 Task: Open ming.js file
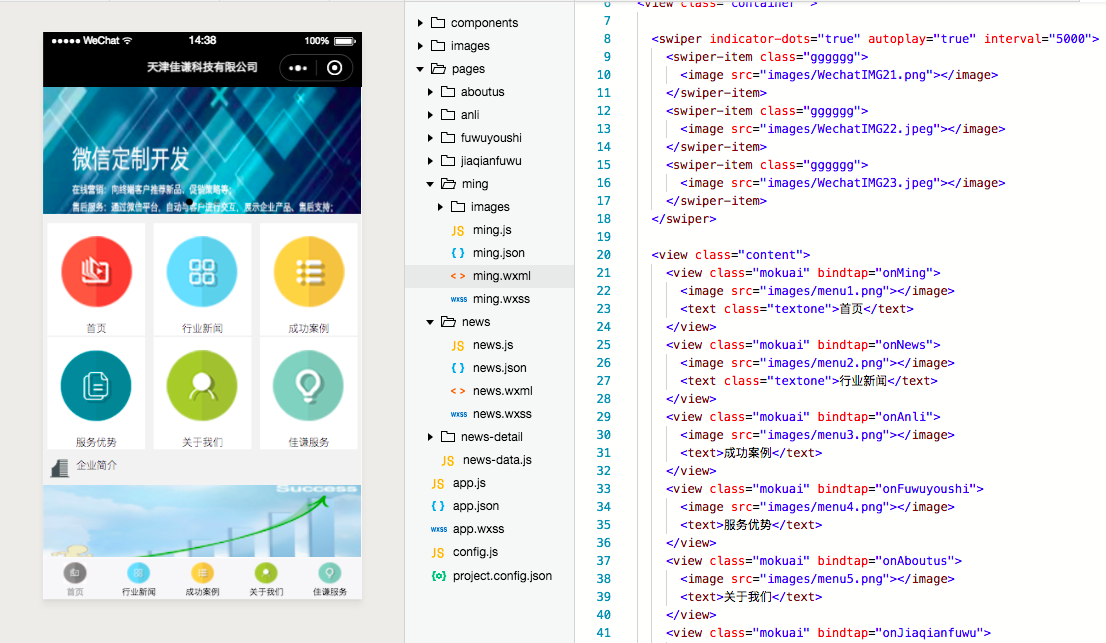click(492, 230)
